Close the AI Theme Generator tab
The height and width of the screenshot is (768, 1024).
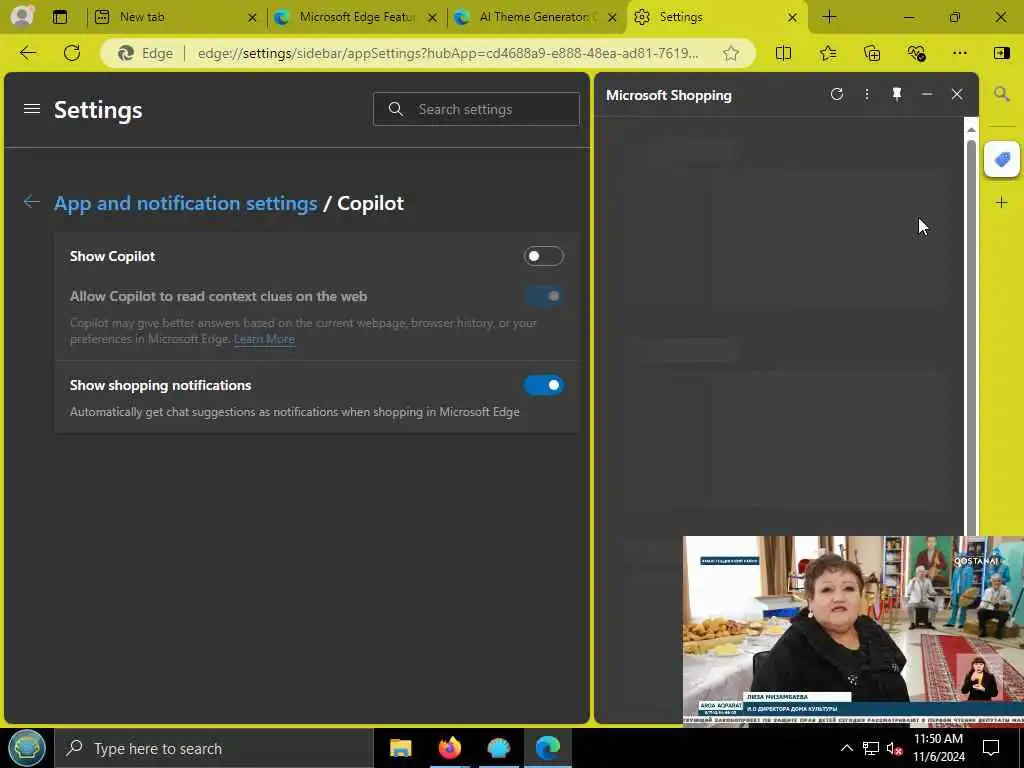612,18
